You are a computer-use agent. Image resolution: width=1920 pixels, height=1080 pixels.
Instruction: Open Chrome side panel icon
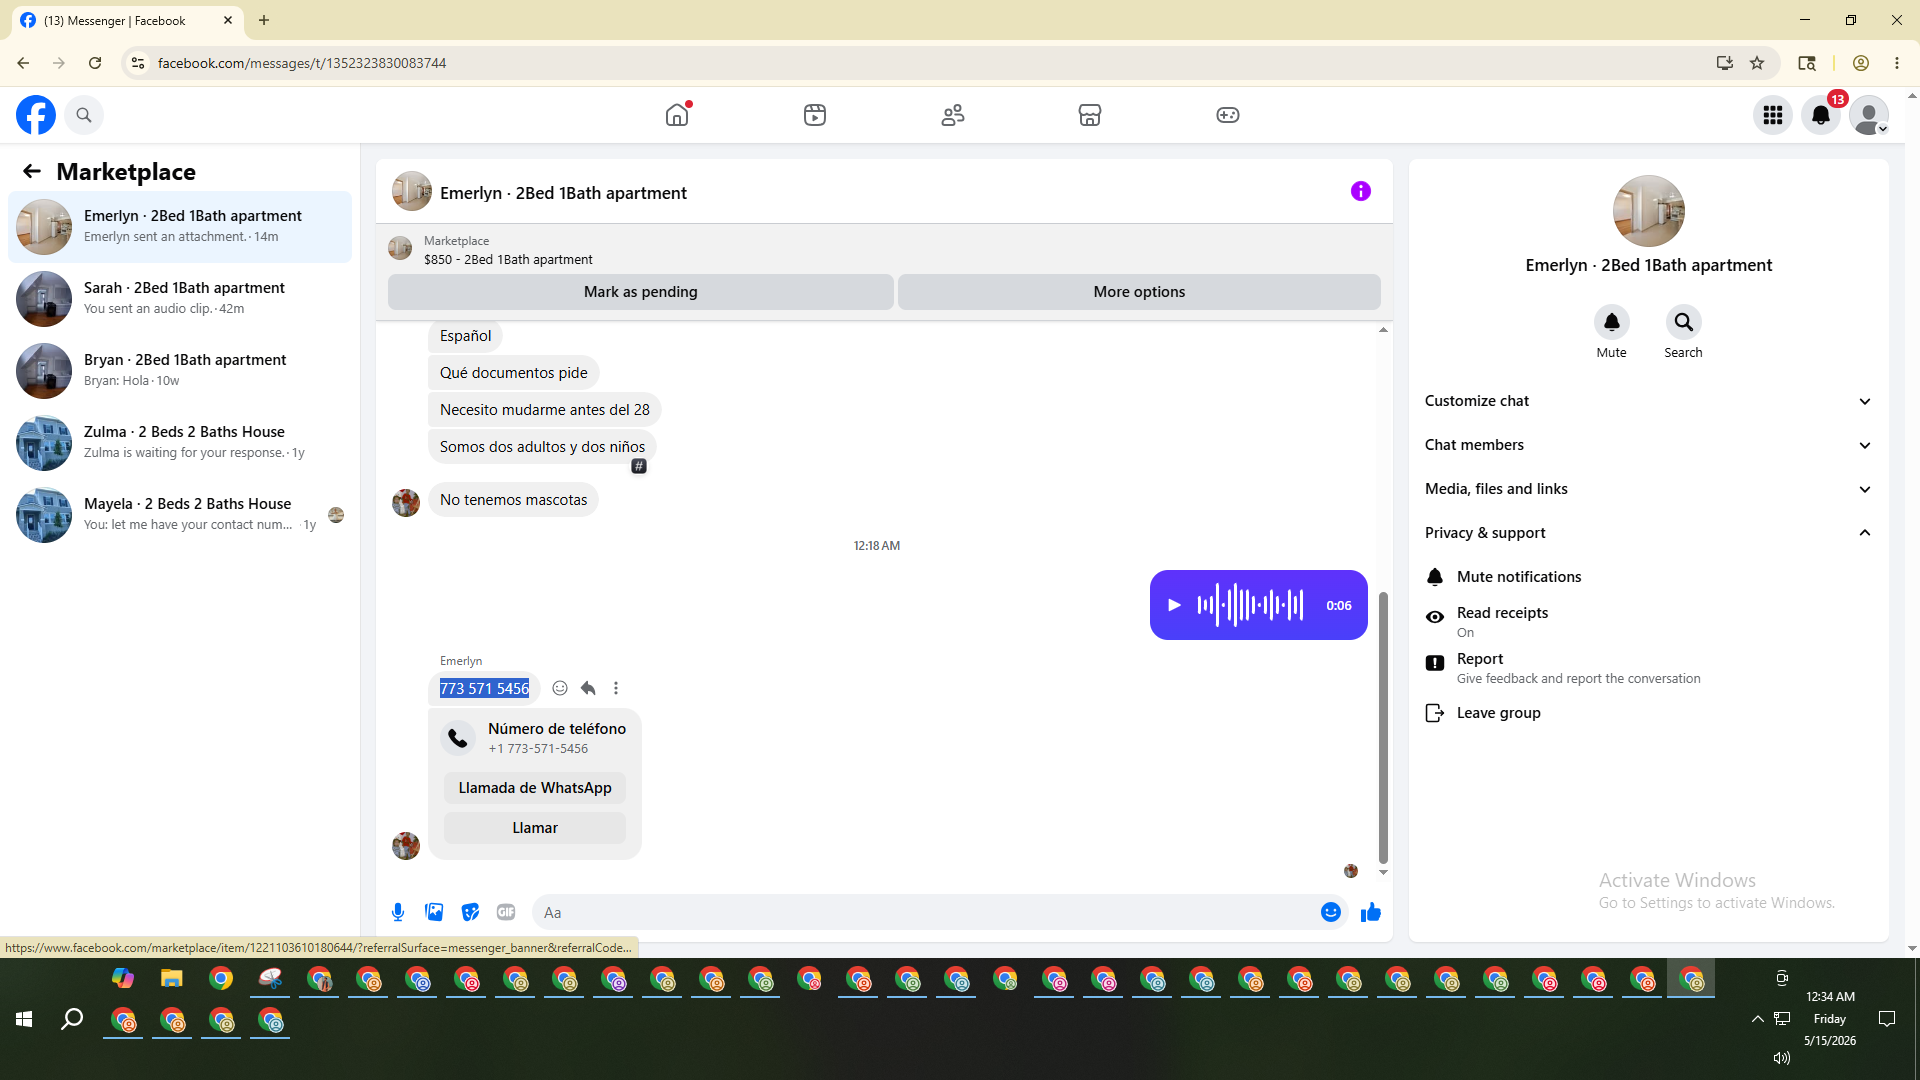[1807, 63]
